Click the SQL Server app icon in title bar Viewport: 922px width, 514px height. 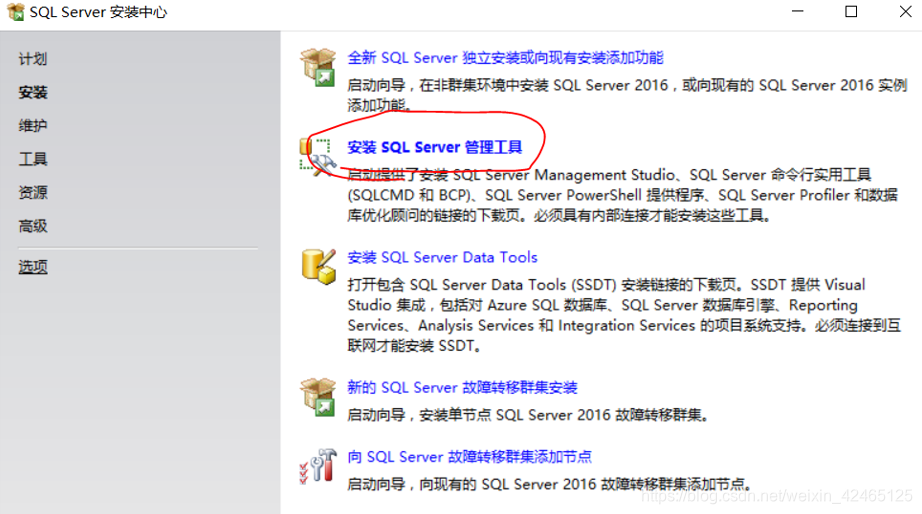16,12
